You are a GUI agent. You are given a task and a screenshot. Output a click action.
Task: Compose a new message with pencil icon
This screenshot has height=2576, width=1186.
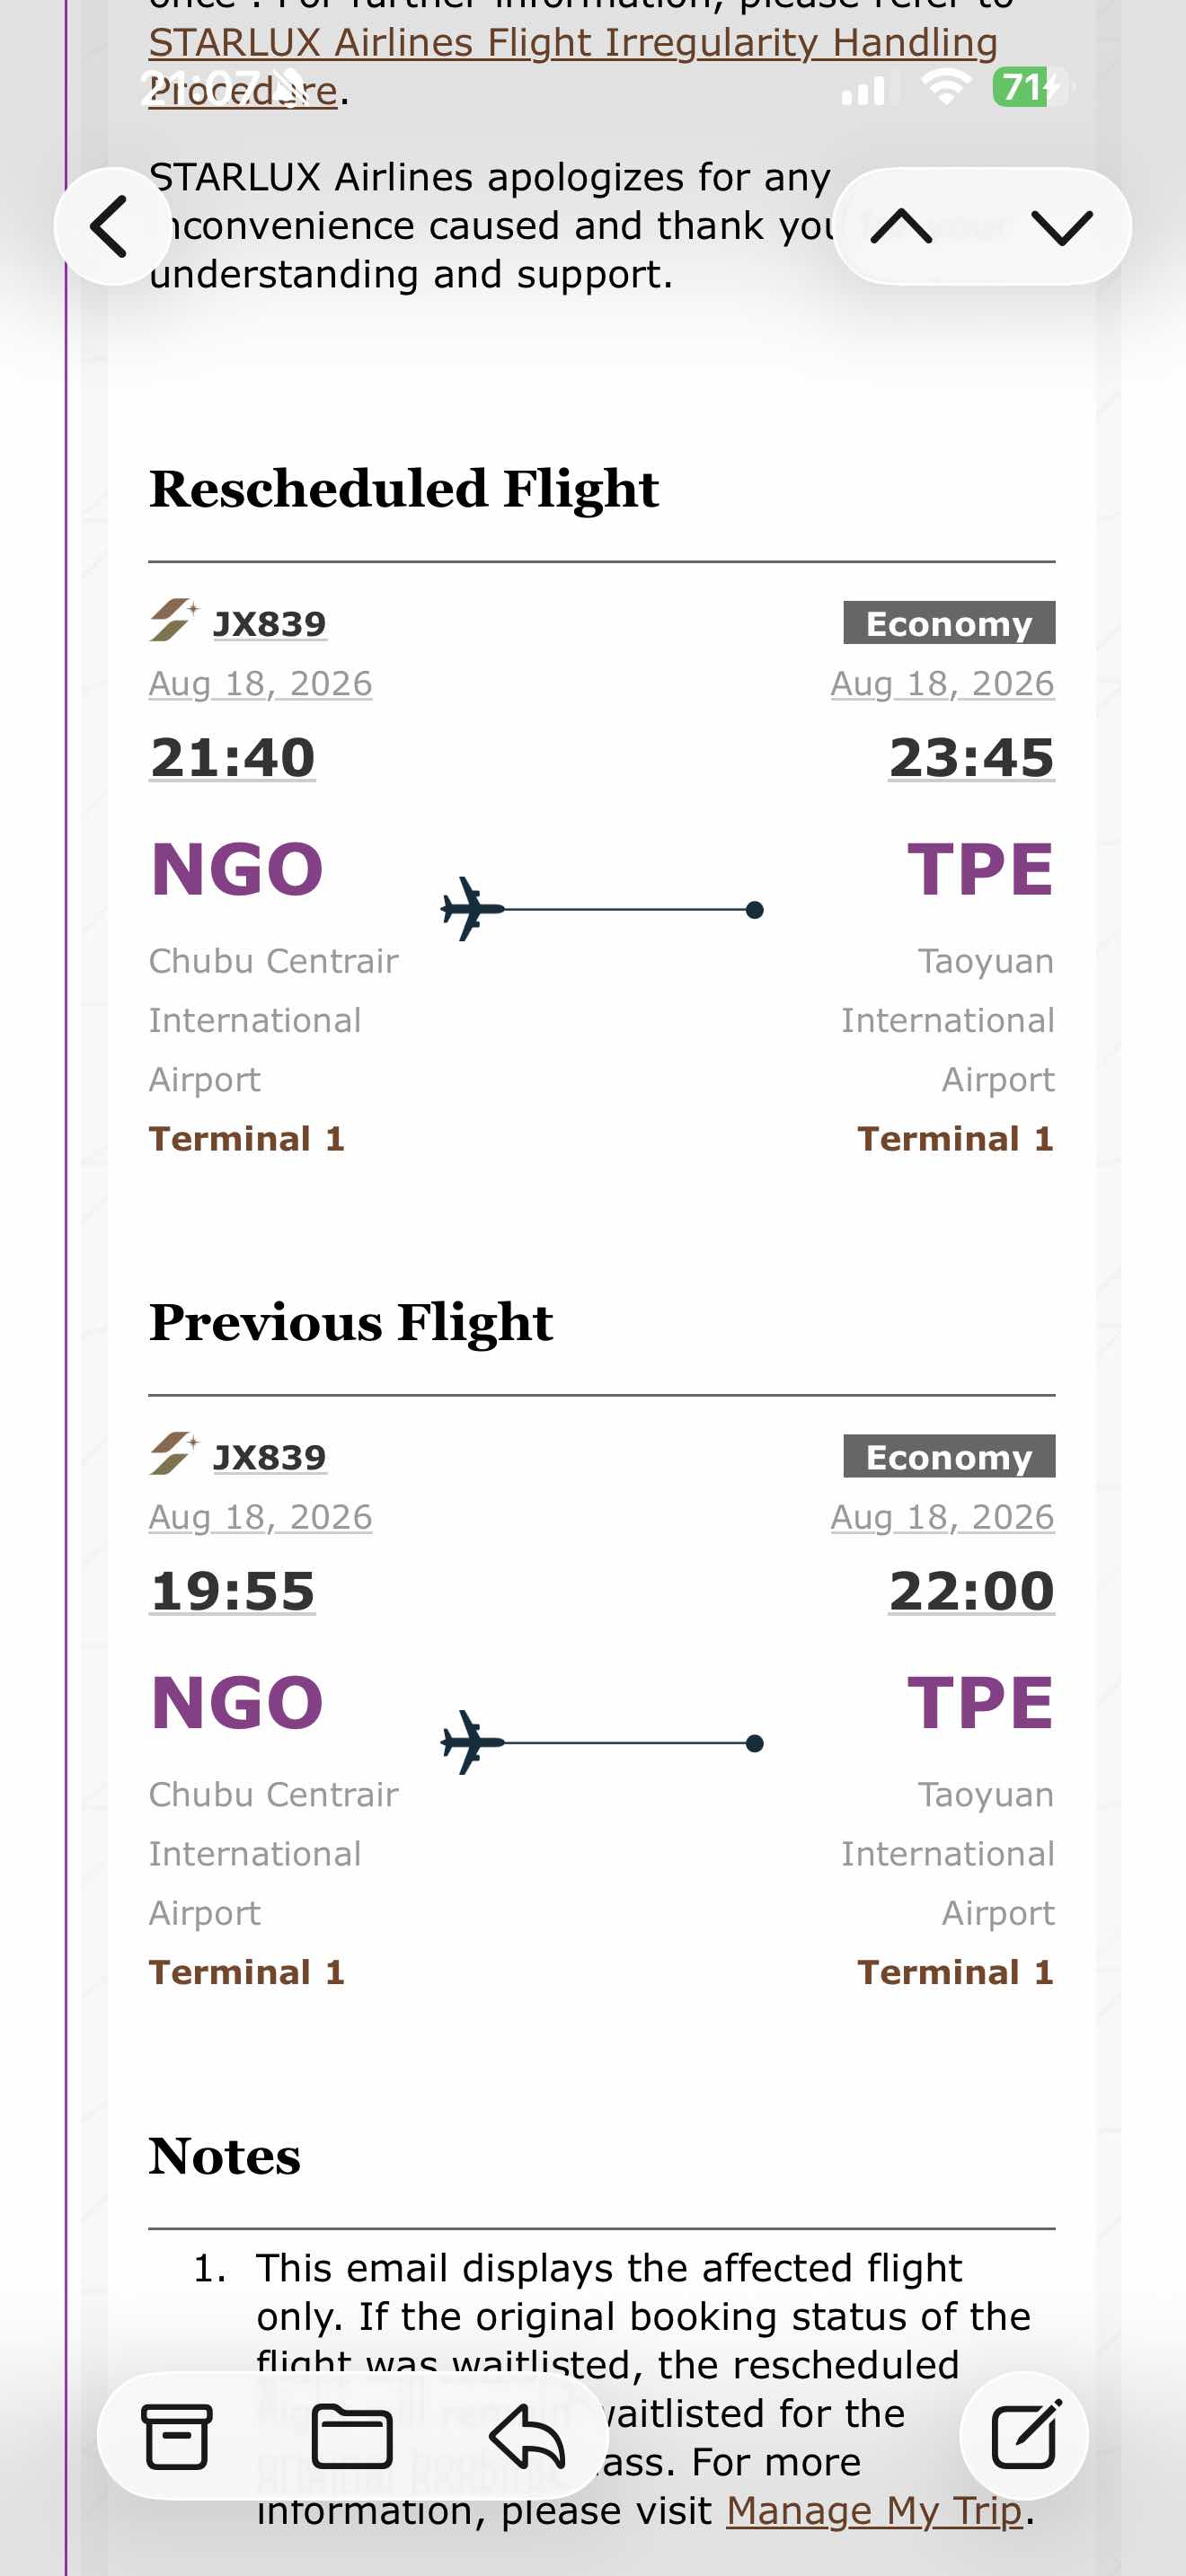[x=1024, y=2435]
